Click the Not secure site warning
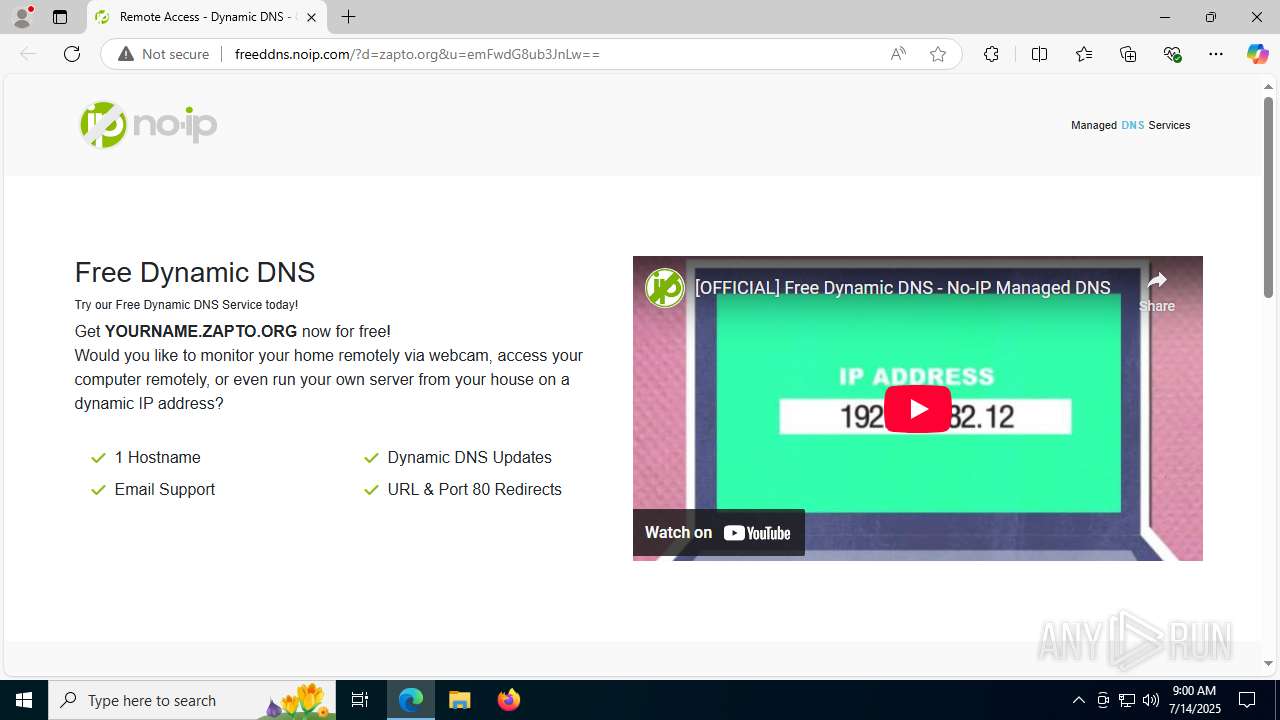1280x720 pixels. click(x=164, y=54)
